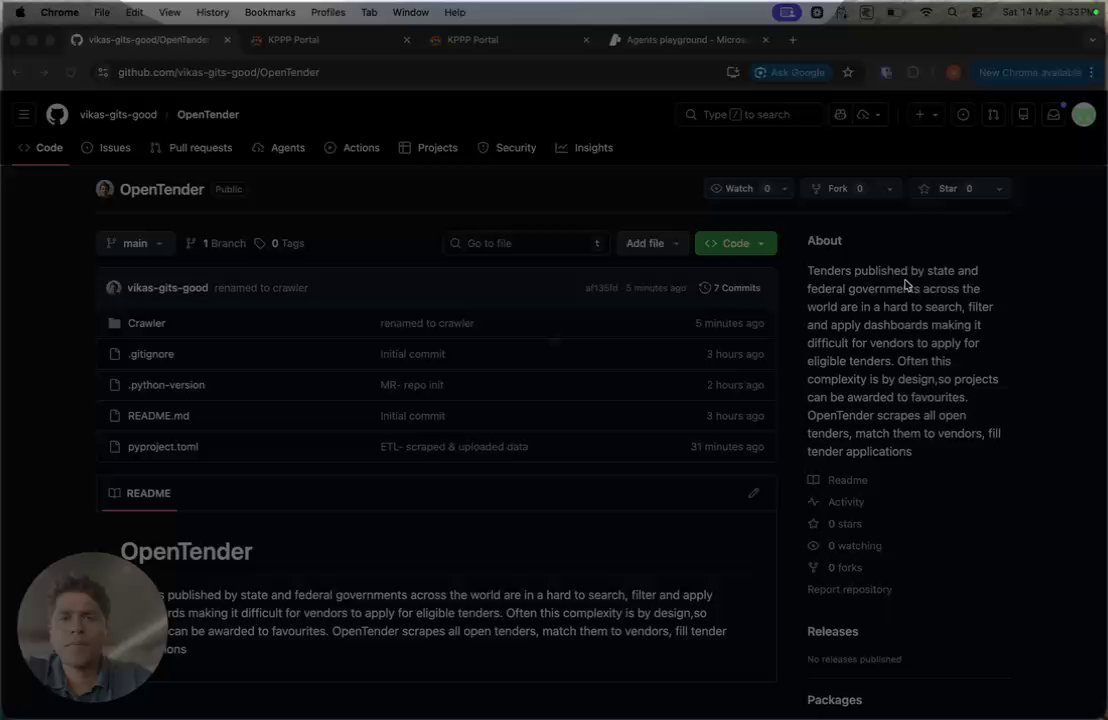The height and width of the screenshot is (720, 1108).
Task: Click the GitHub Octocat logo
Action: [x=57, y=114]
